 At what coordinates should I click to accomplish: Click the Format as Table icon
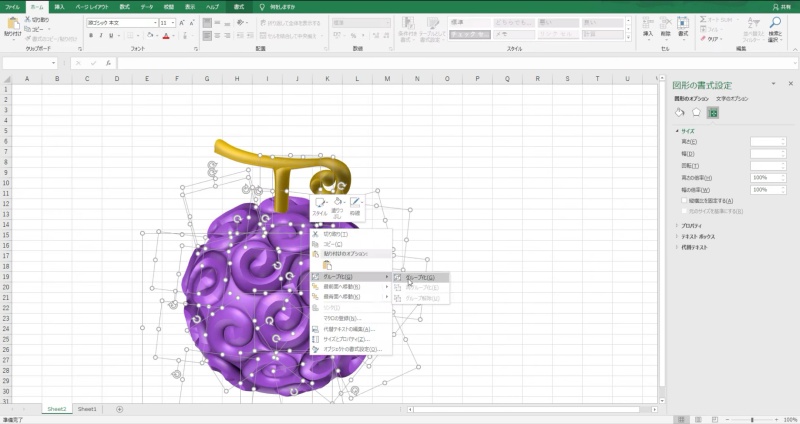[433, 23]
